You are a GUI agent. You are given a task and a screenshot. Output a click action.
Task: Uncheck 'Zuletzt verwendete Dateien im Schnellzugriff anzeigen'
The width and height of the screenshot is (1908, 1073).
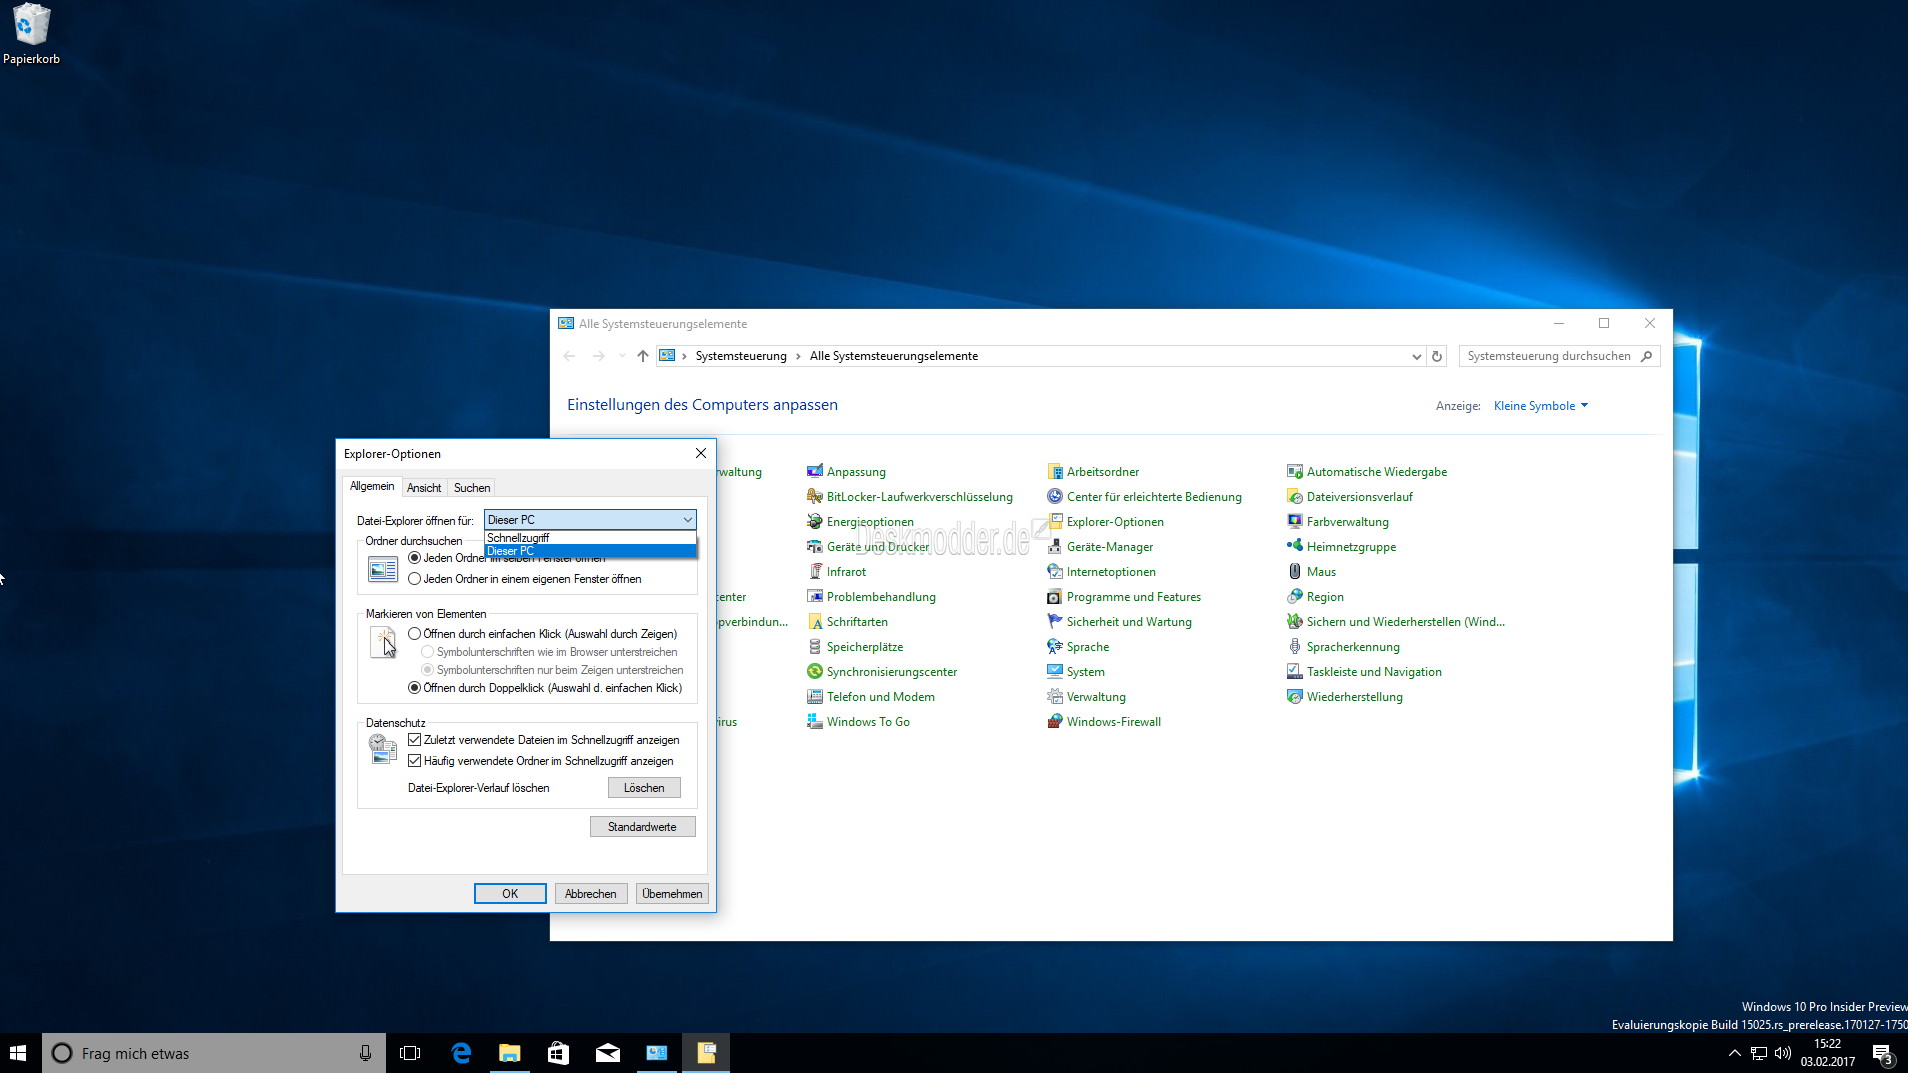click(415, 740)
